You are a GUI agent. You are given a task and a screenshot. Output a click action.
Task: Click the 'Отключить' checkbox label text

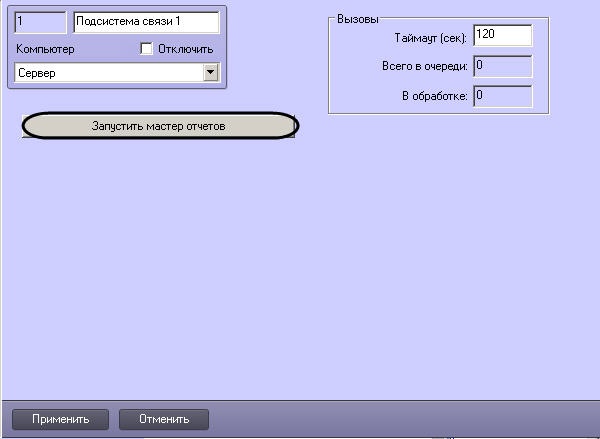pos(185,49)
